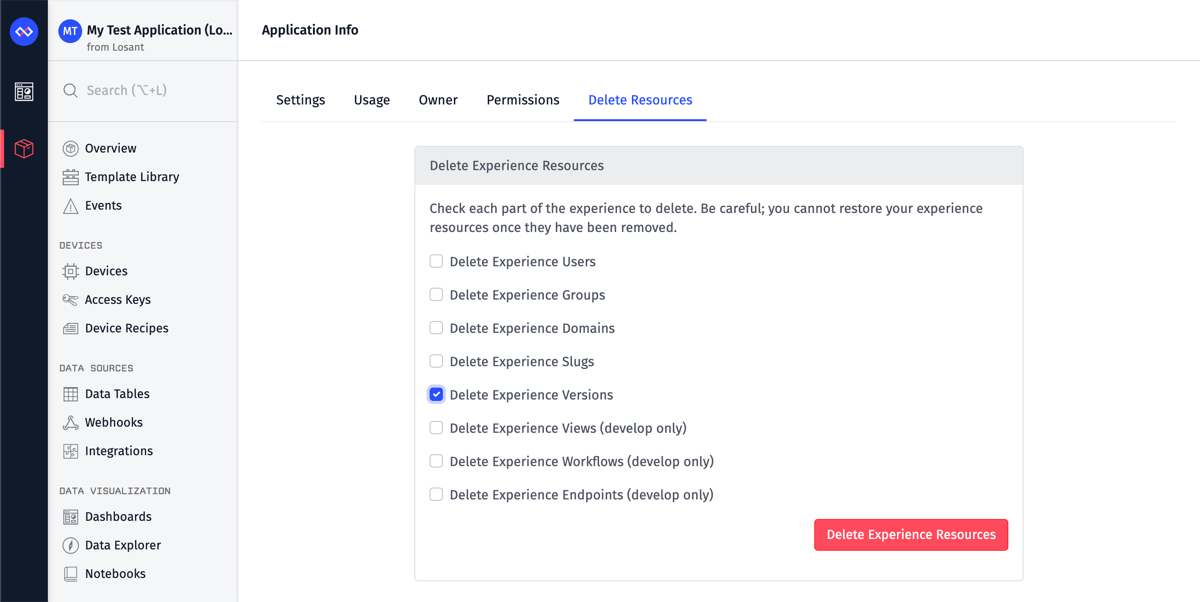Image resolution: width=1200 pixels, height=602 pixels.
Task: Go to Webhooks
Action: [114, 423]
